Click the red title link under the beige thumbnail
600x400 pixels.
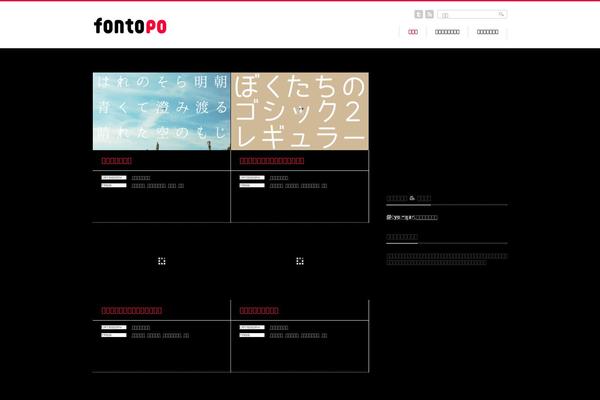click(272, 160)
